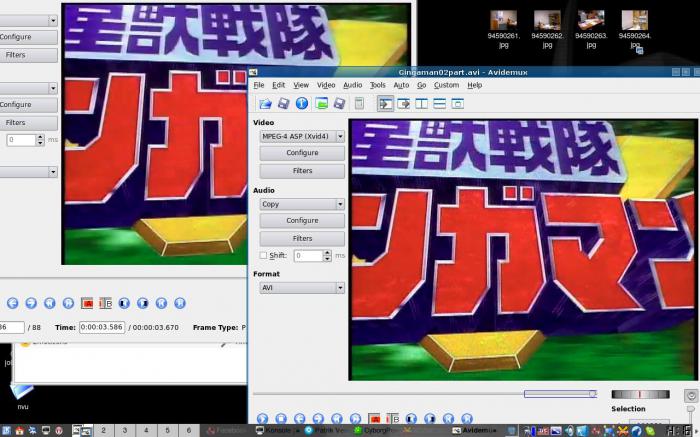Open the calculator from the toolbar
This screenshot has width=700, height=437.
359,104
